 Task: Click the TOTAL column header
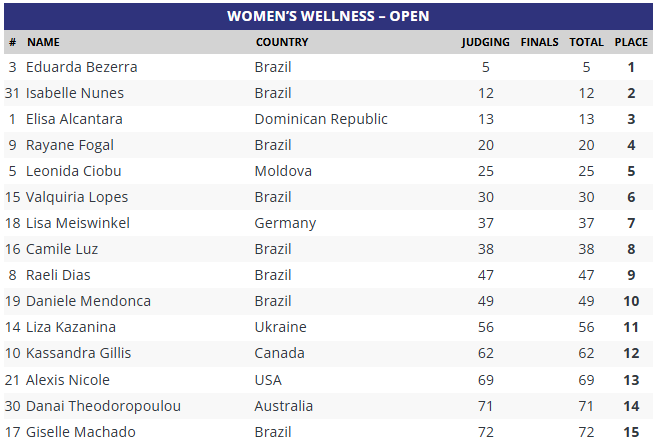(x=586, y=42)
